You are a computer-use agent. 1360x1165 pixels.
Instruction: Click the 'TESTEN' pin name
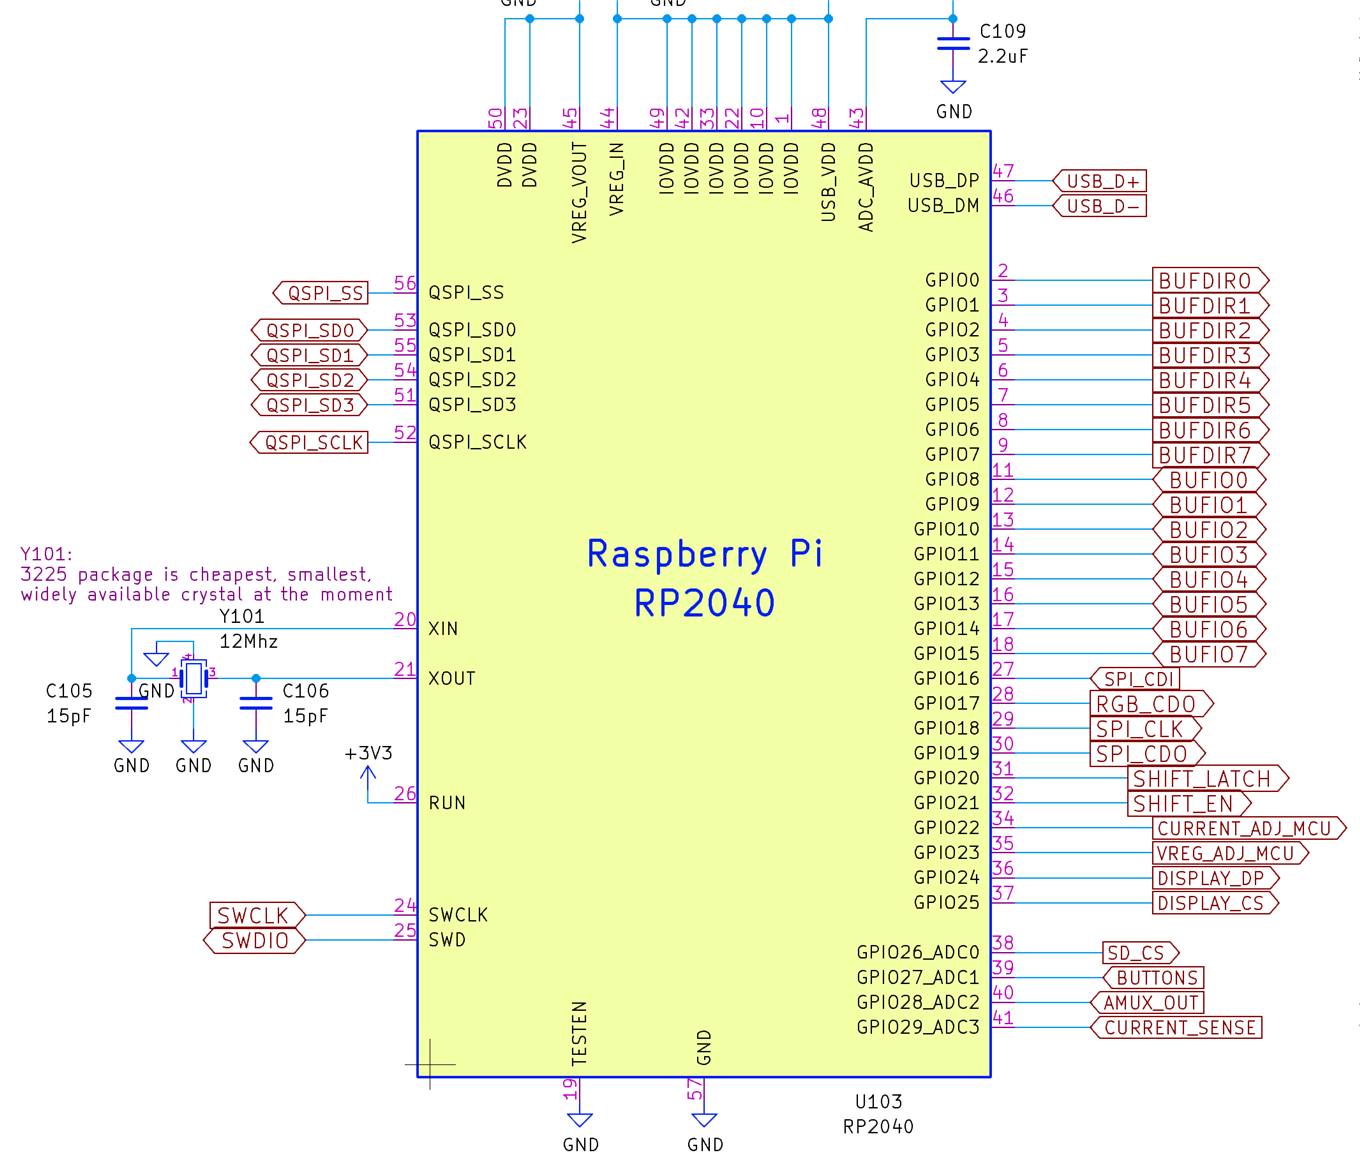[x=579, y=1033]
